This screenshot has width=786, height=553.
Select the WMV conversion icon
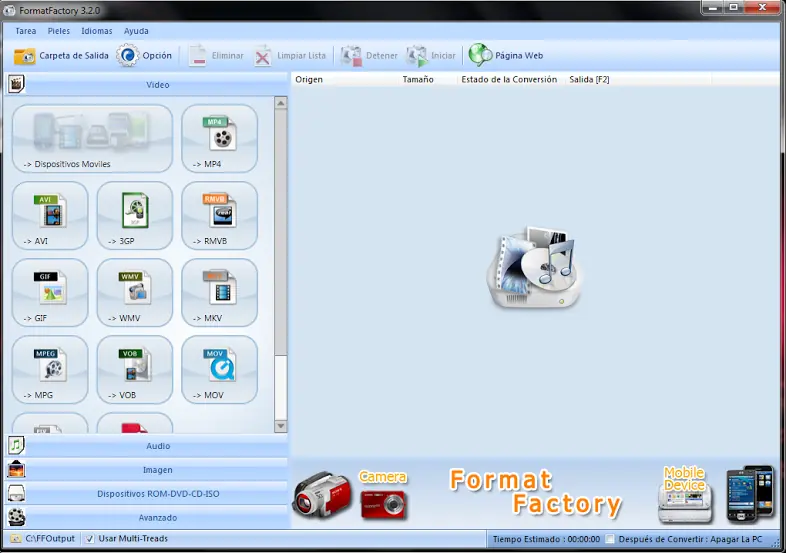point(135,293)
